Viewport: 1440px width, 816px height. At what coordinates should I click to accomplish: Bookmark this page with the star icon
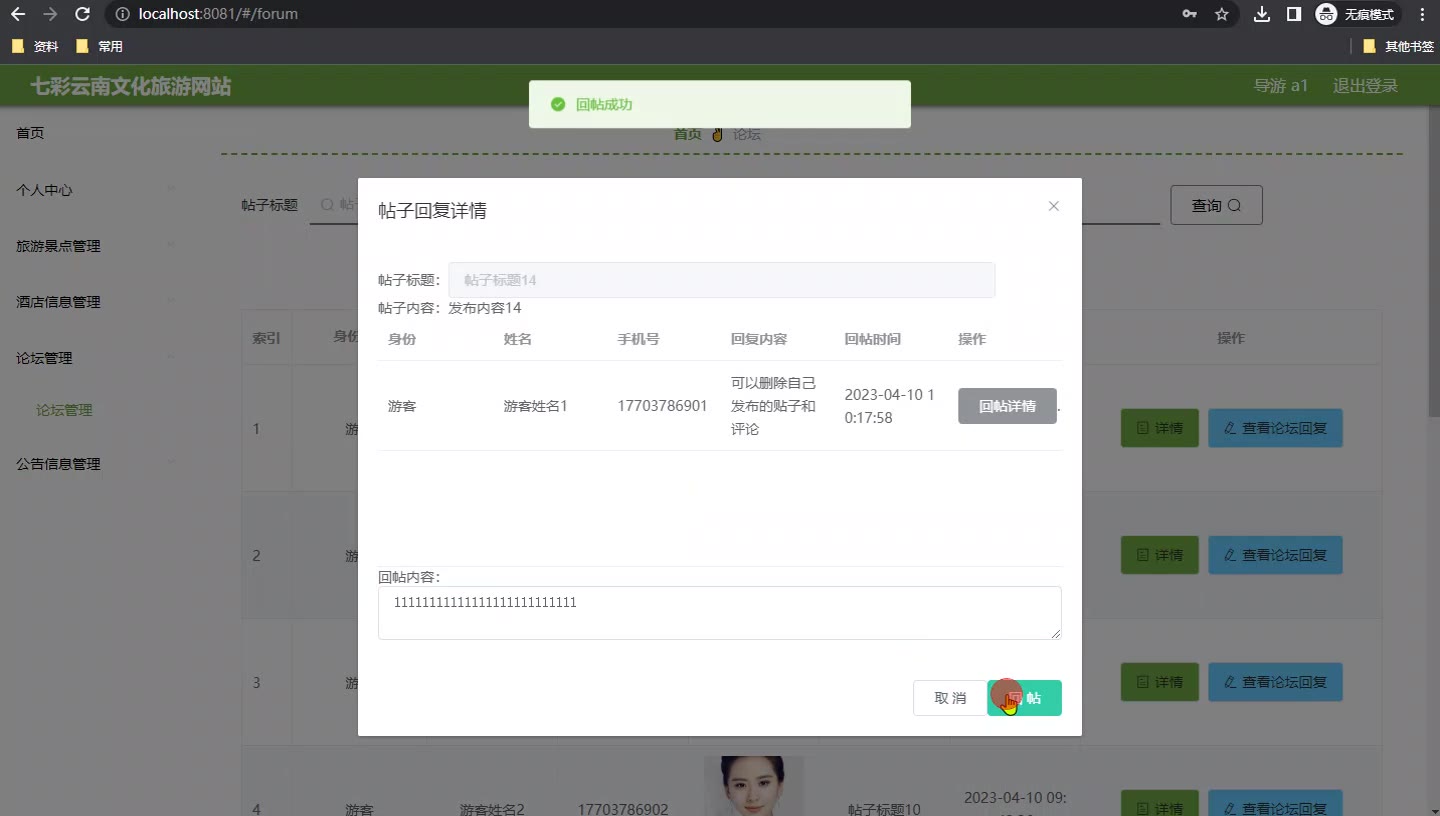click(x=1221, y=14)
